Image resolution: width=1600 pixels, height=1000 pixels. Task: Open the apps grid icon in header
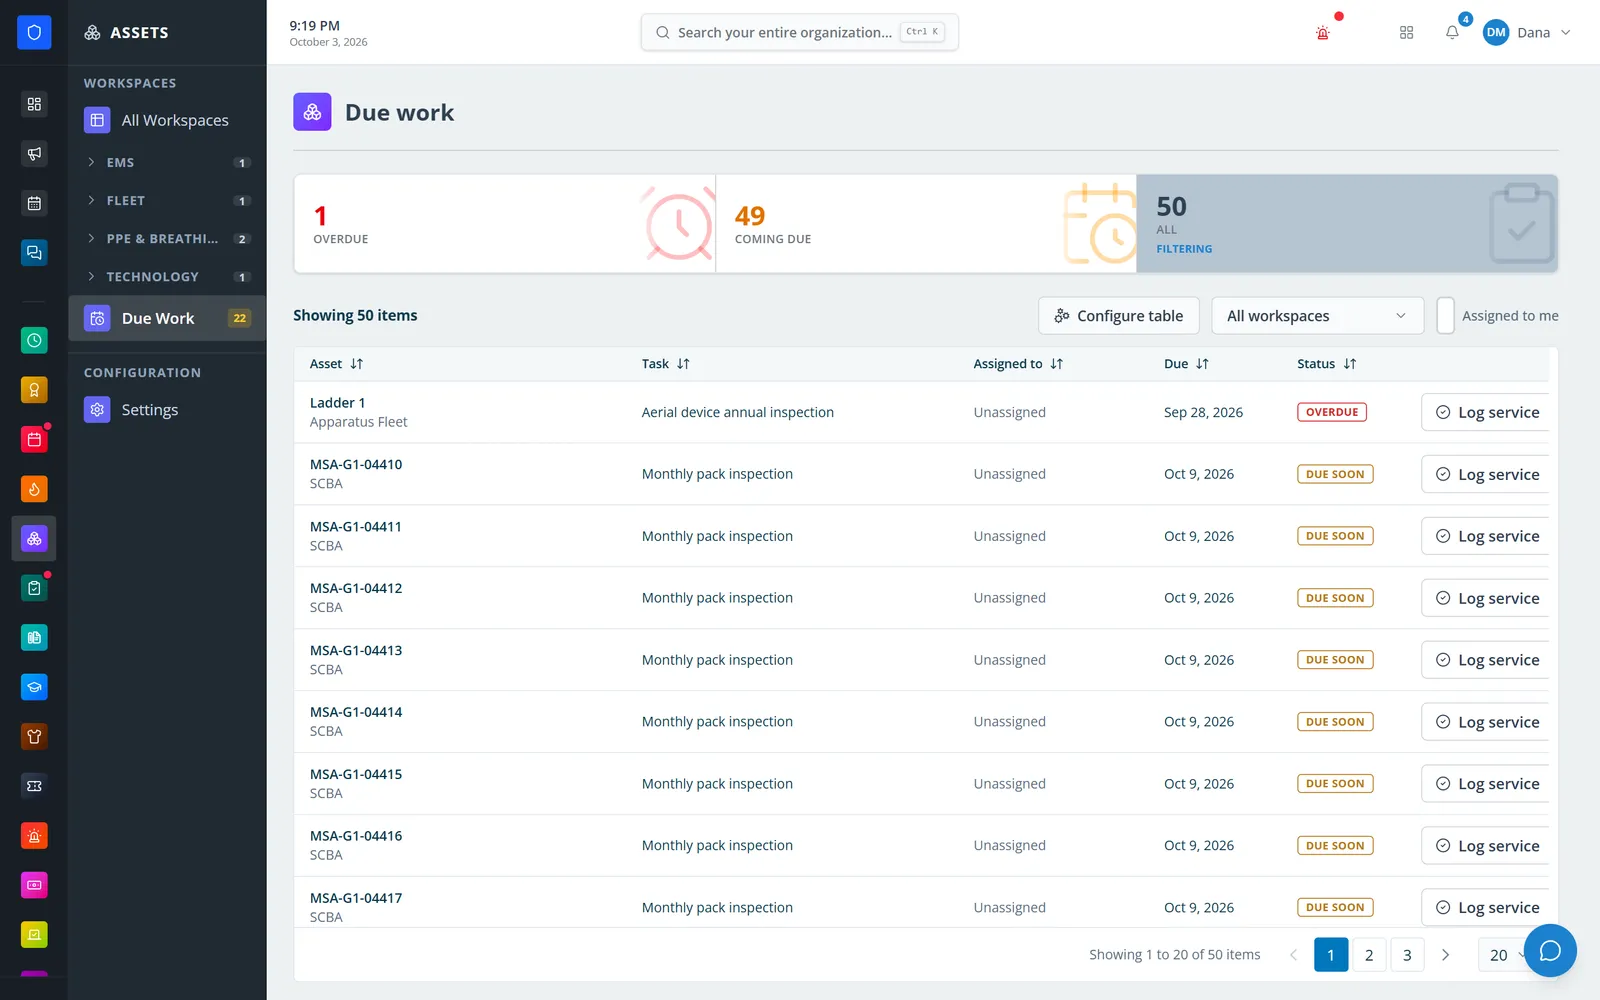coord(1406,32)
